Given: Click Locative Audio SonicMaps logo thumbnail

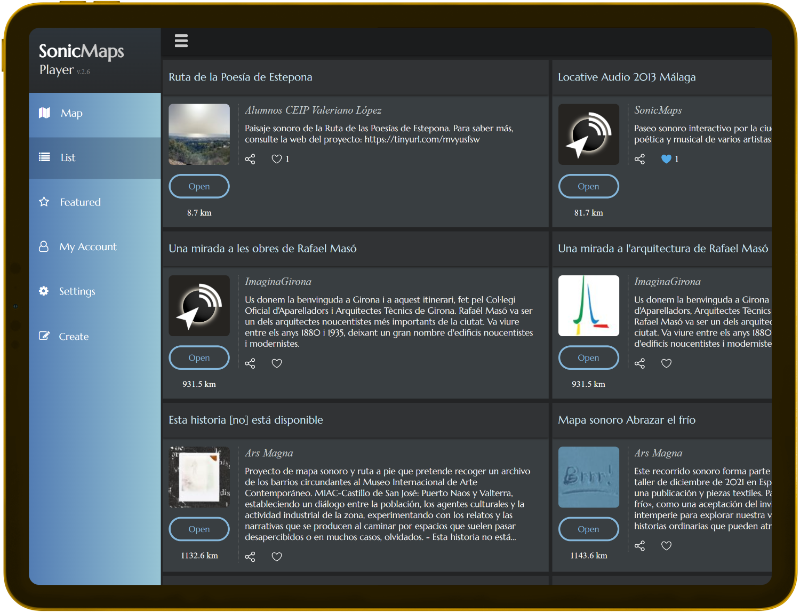Looking at the screenshot, I should (x=588, y=134).
